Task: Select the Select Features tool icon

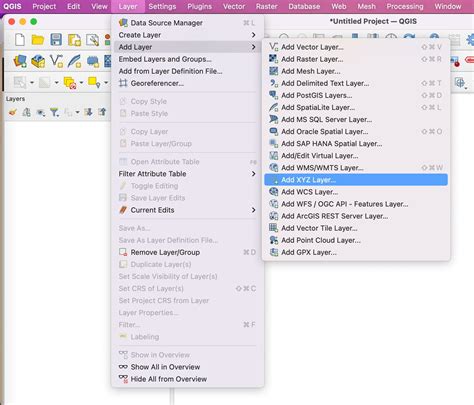Action: 20,82
